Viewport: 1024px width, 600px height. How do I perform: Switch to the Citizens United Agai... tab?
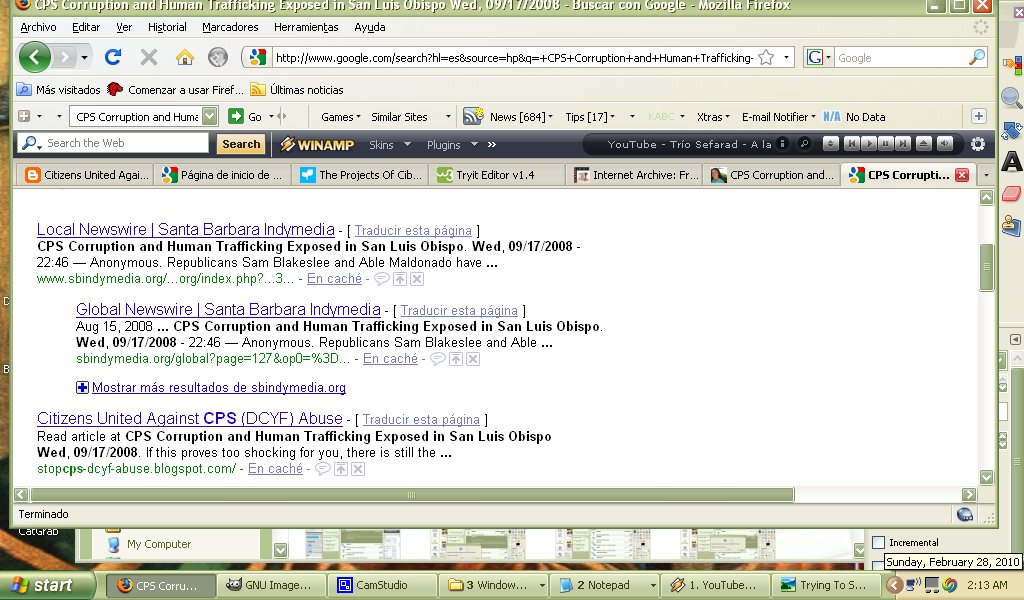coord(86,174)
